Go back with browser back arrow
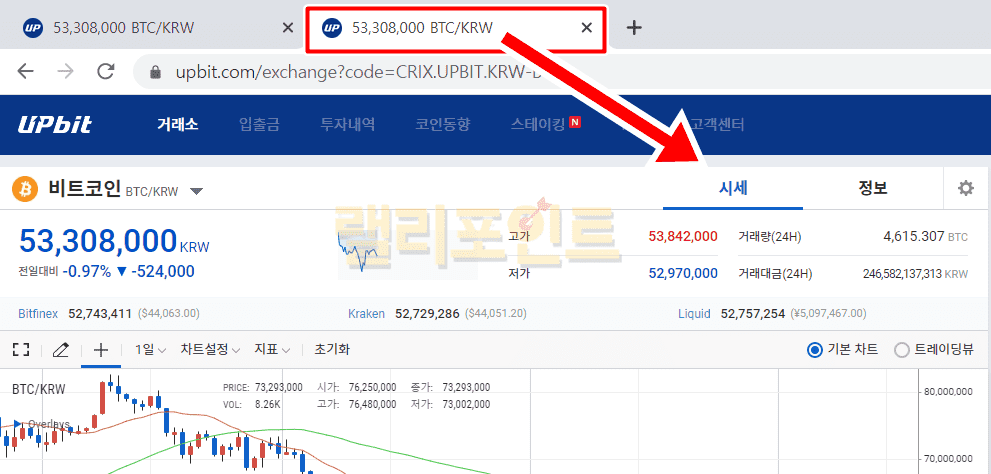991x474 pixels. [x=26, y=72]
